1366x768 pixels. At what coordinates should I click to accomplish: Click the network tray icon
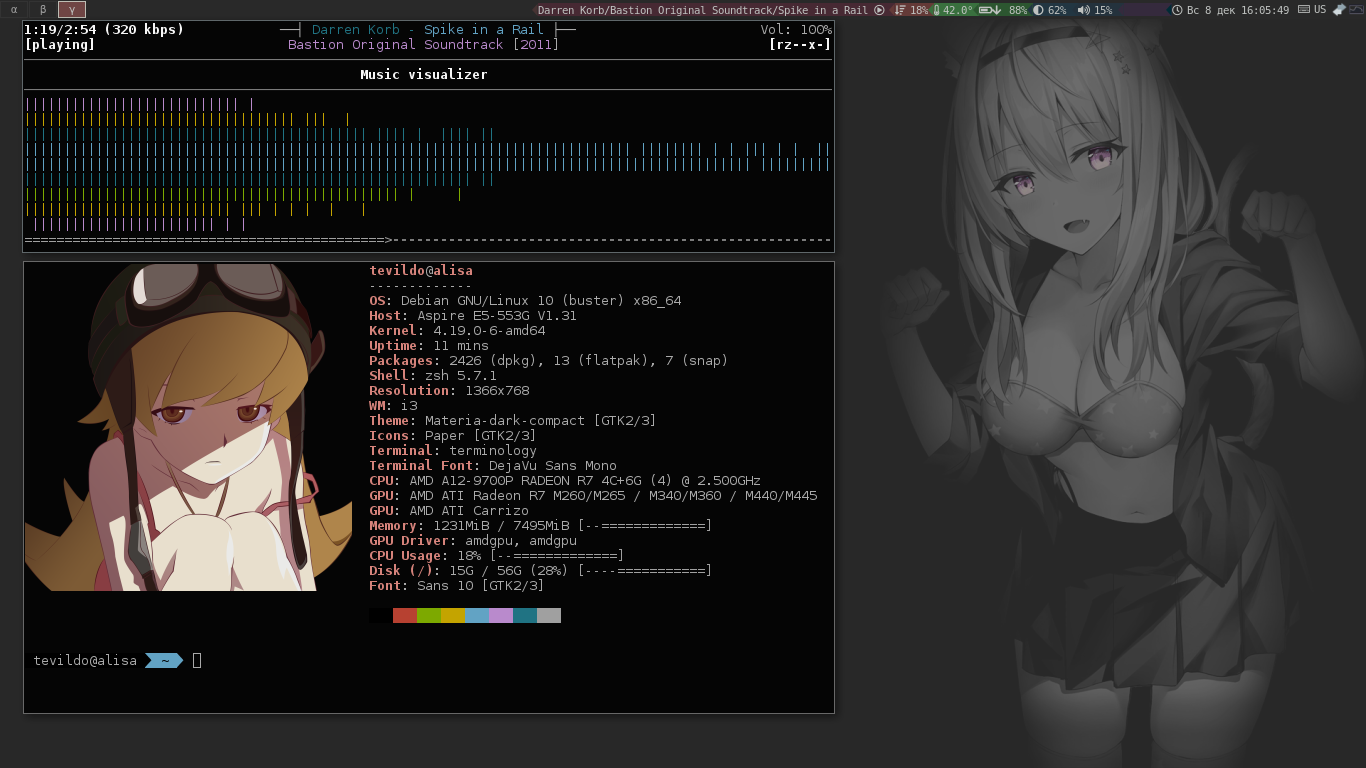pyautogui.click(x=1339, y=10)
